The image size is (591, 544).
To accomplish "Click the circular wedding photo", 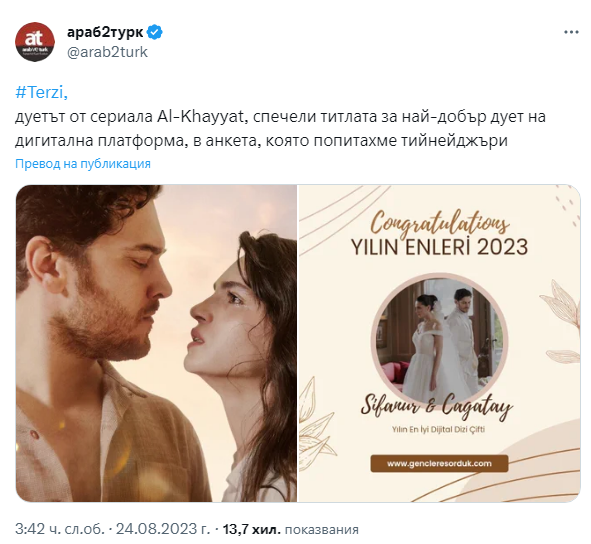I will 439,340.
